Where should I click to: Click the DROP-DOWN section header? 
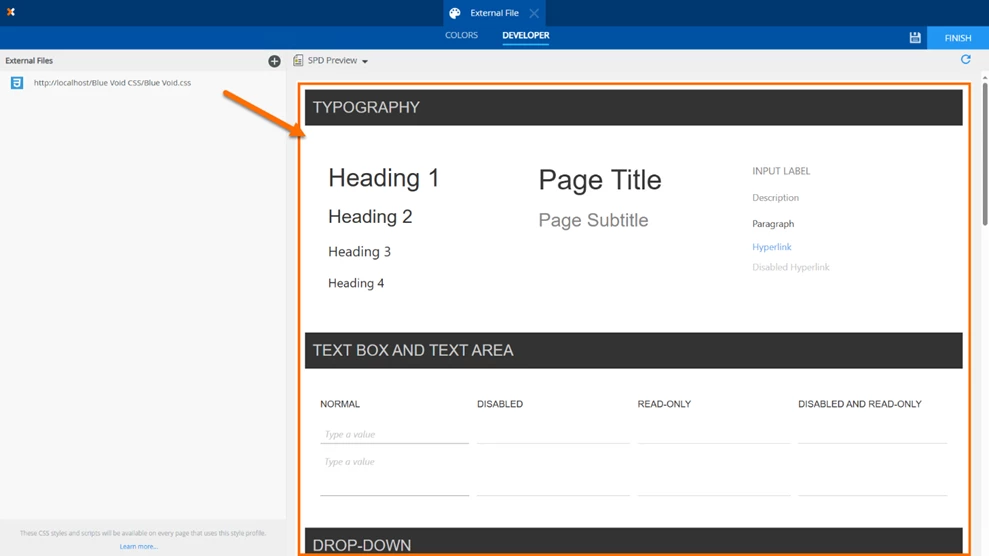click(x=633, y=542)
